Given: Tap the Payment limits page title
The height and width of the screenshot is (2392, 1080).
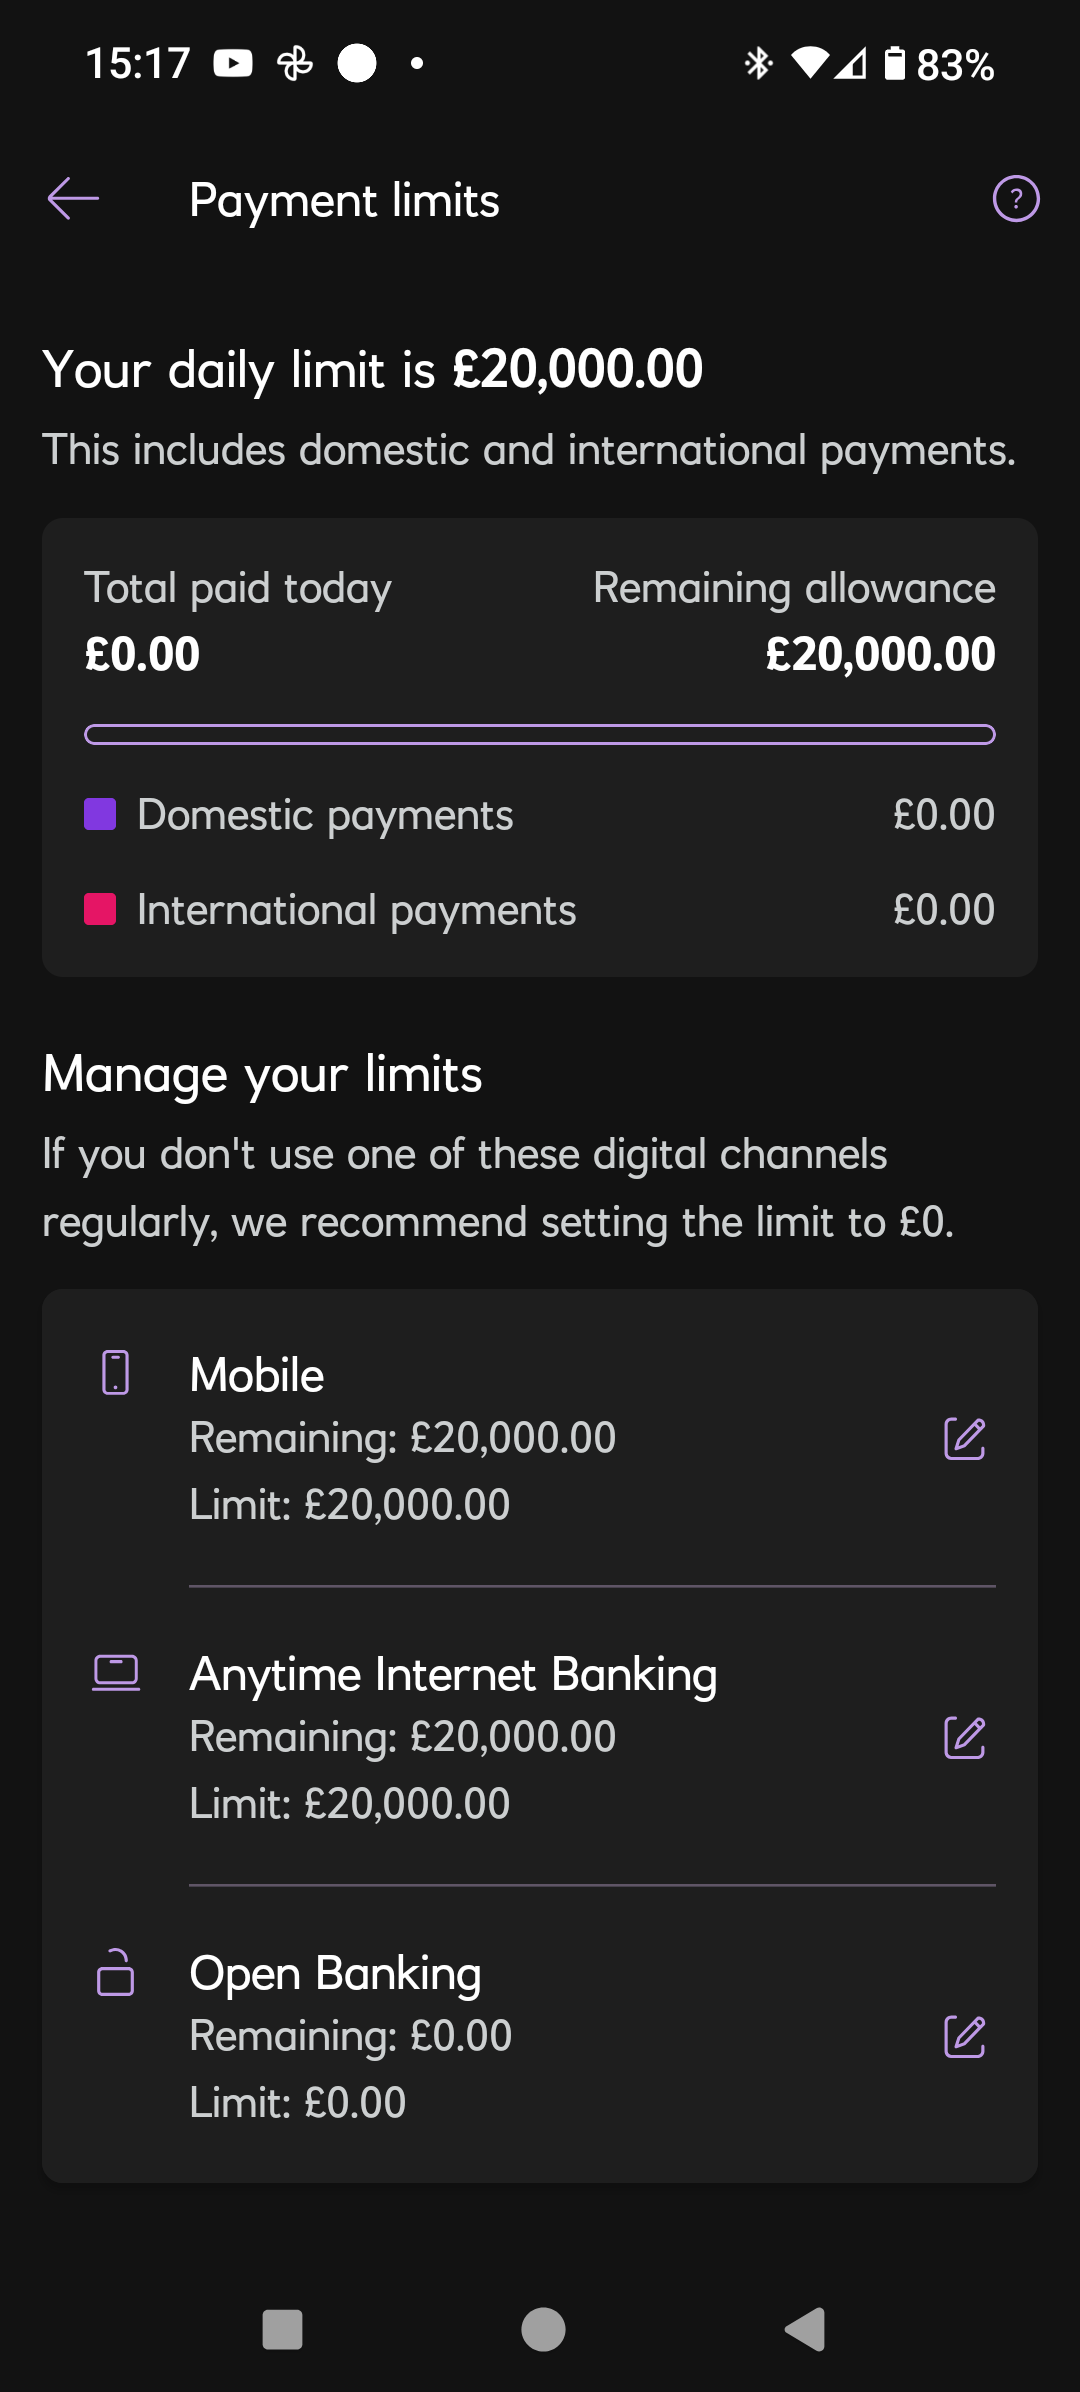Looking at the screenshot, I should [344, 200].
